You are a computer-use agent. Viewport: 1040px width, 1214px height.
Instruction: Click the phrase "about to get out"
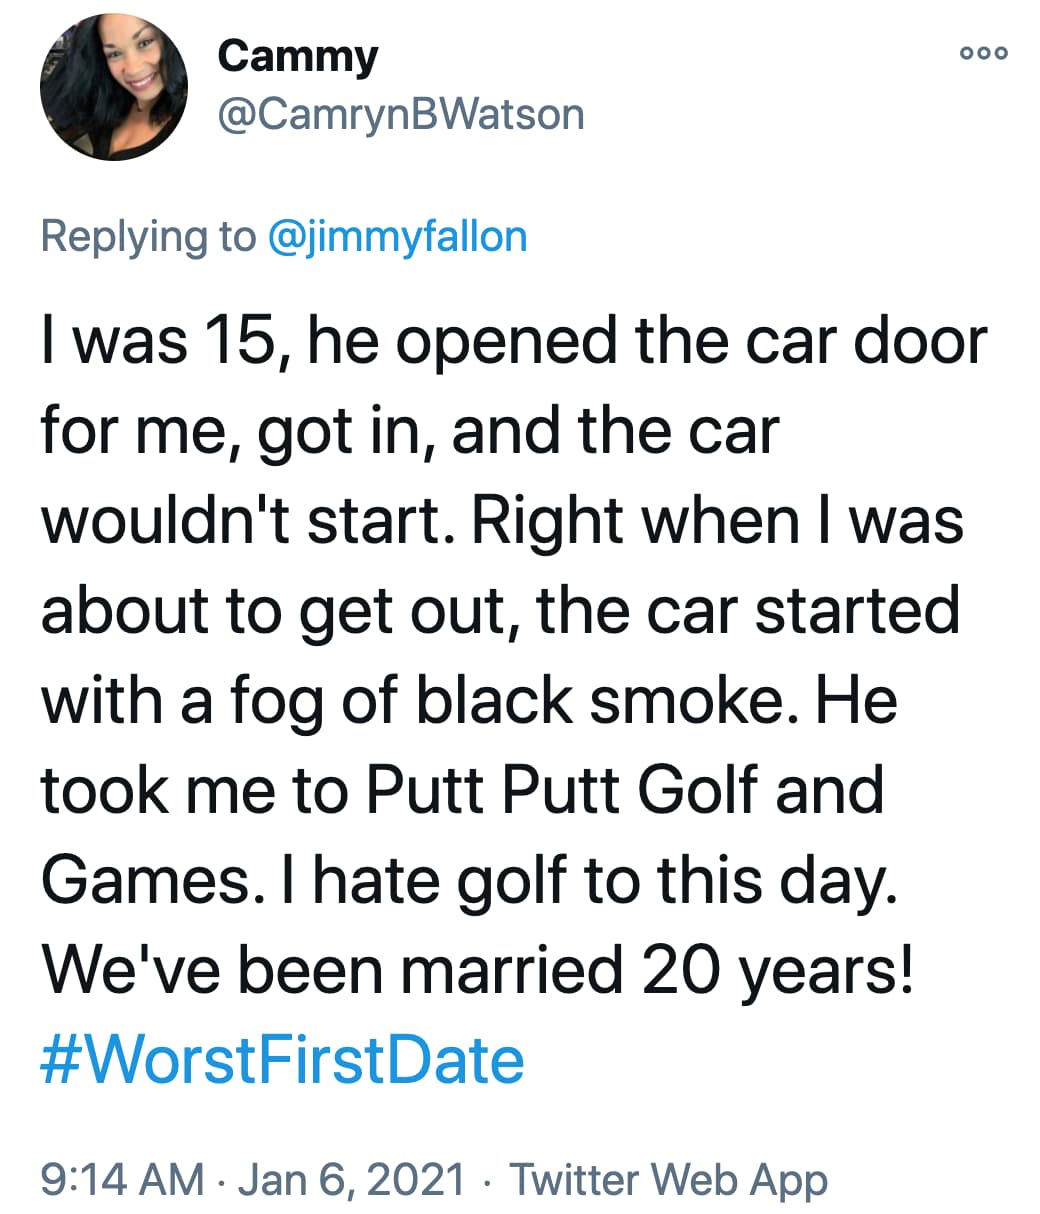[x=275, y=611]
